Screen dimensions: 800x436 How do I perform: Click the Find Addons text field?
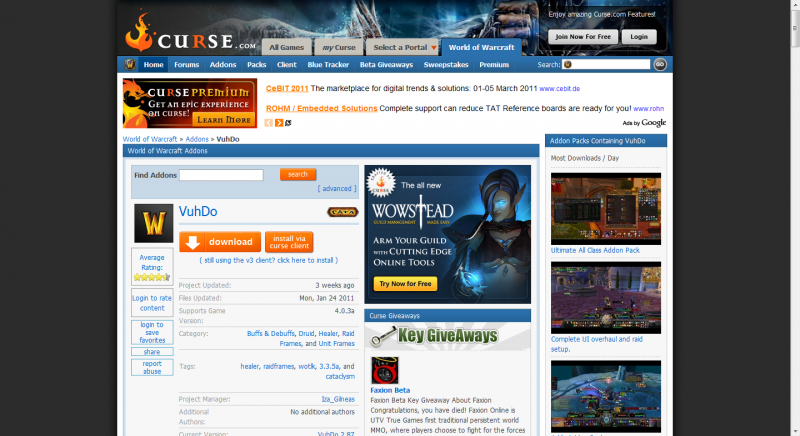[x=221, y=174]
